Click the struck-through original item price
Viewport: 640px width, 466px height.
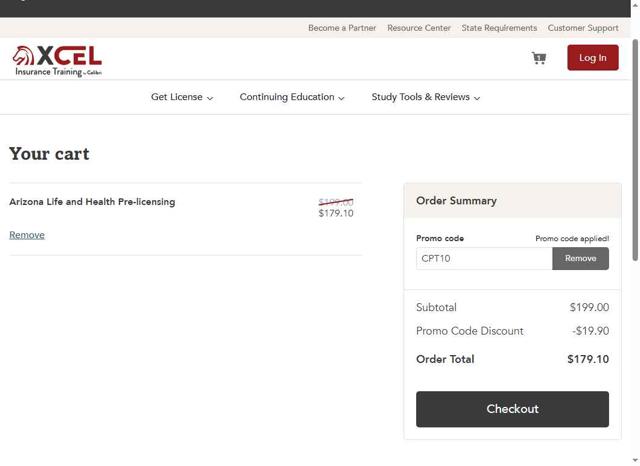point(336,202)
